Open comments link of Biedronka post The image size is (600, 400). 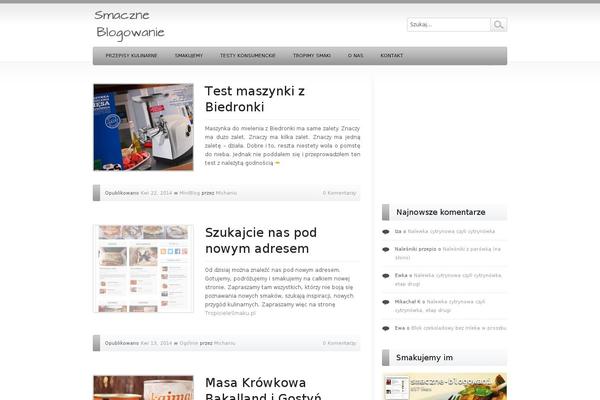tap(339, 193)
